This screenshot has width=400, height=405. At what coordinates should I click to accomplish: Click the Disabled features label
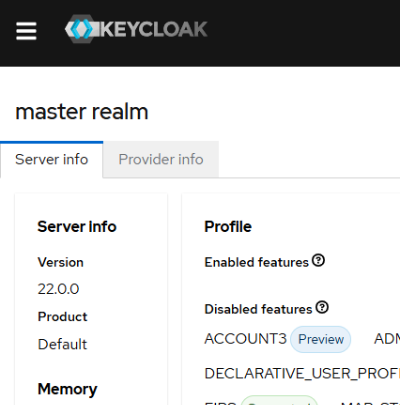[x=258, y=309]
